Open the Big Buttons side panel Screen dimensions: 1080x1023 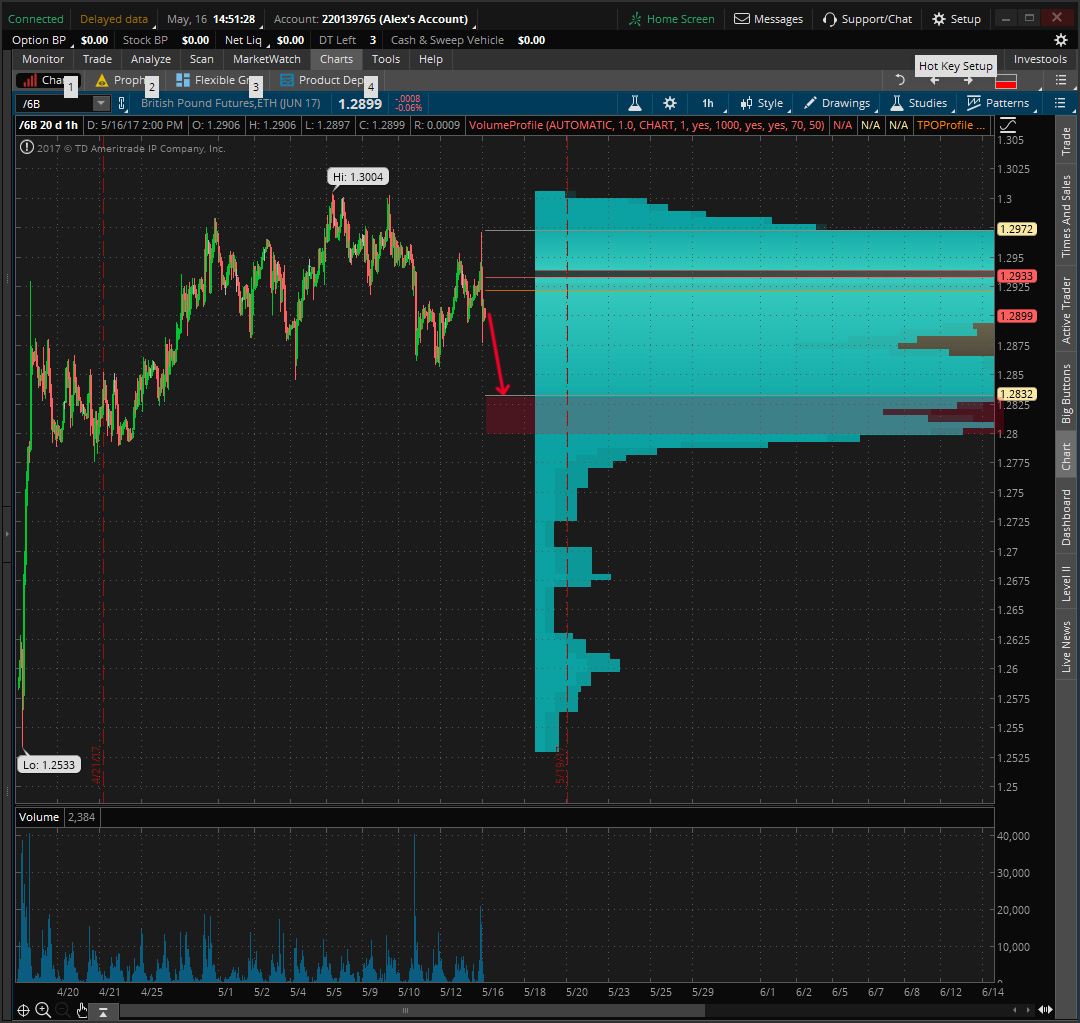click(x=1066, y=393)
